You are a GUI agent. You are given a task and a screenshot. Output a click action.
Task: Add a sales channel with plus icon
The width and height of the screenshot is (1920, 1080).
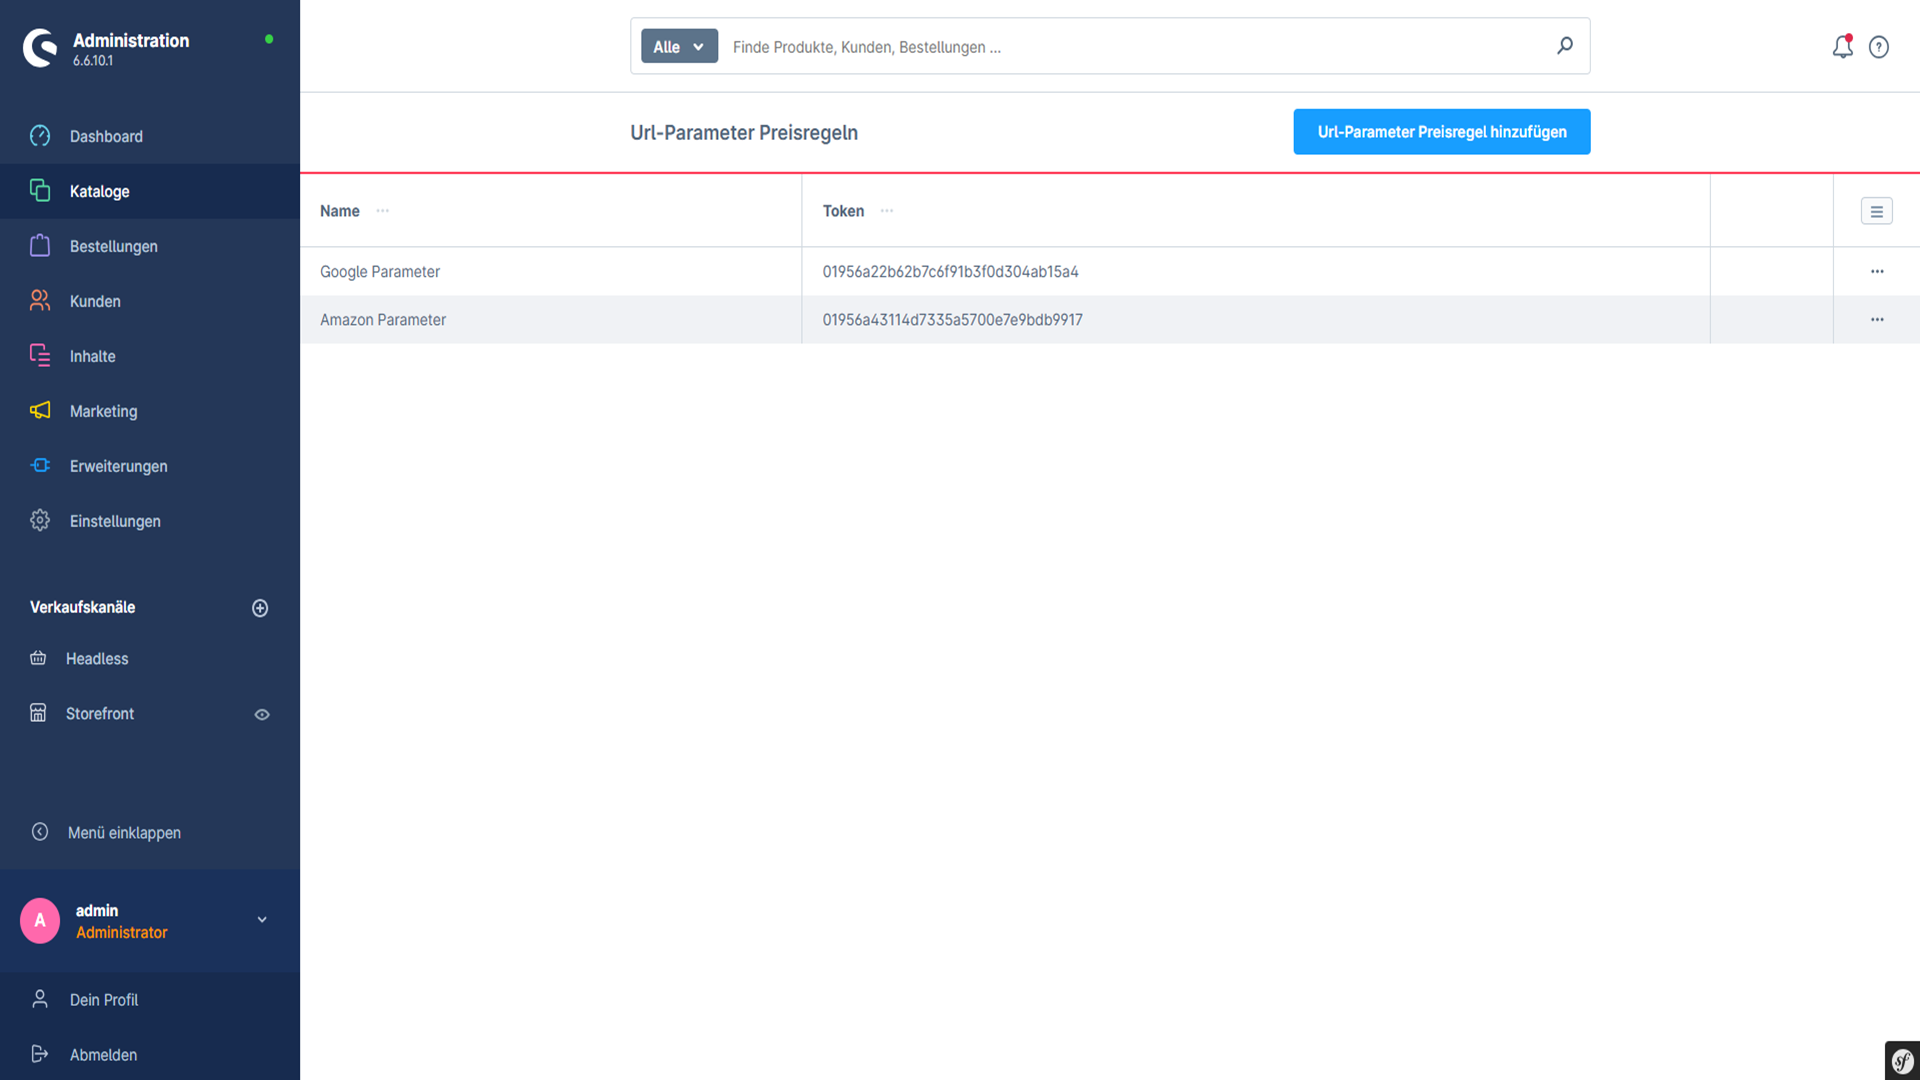(x=260, y=608)
